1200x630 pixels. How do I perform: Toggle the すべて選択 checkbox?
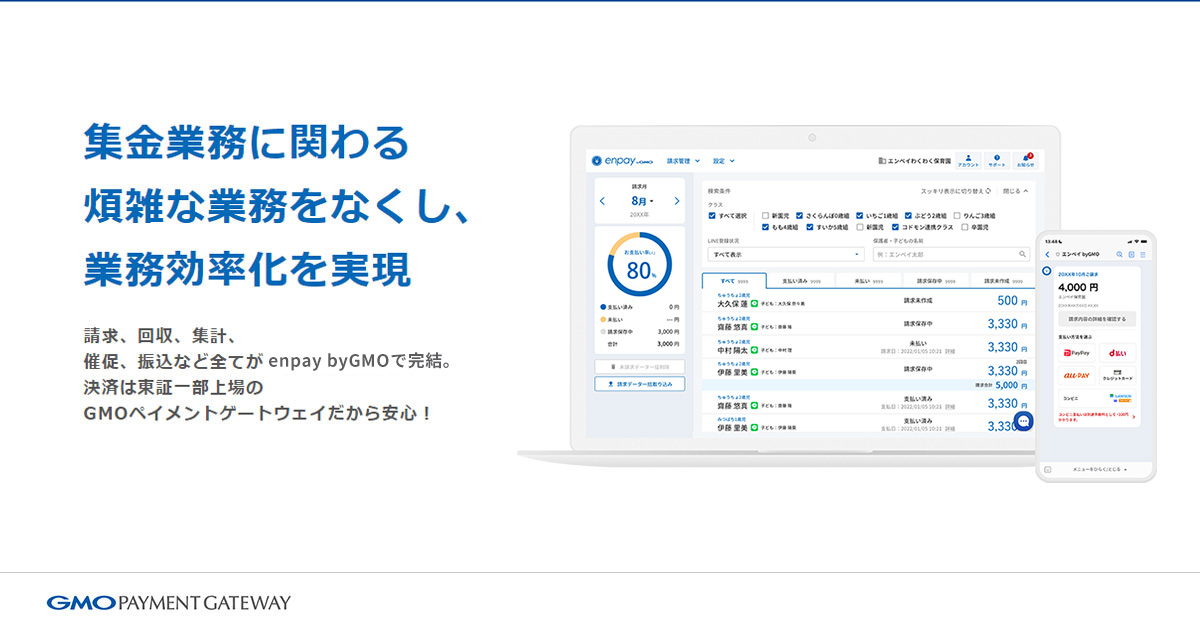(x=712, y=215)
